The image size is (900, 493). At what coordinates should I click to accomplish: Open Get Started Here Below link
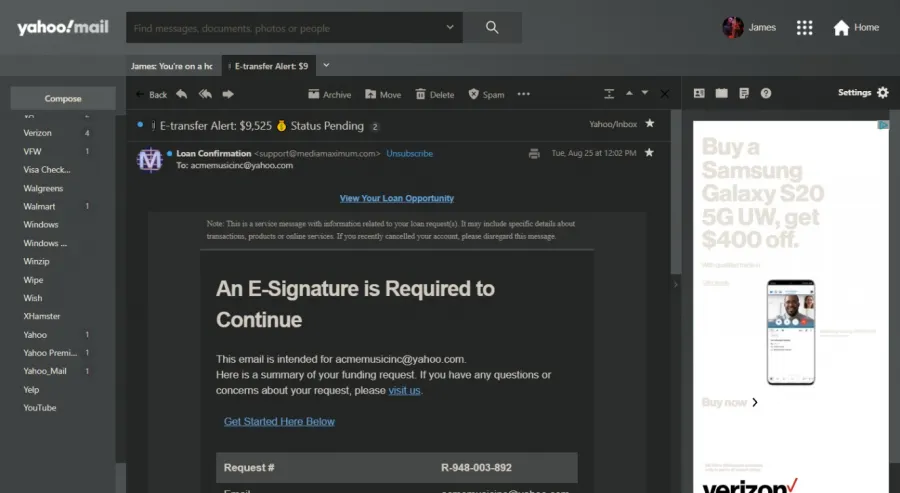coord(279,421)
